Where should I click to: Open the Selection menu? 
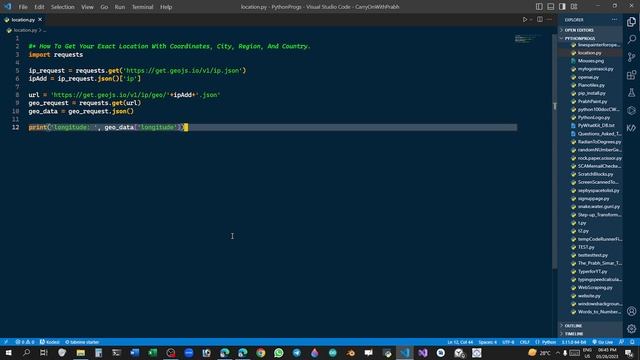62,7
